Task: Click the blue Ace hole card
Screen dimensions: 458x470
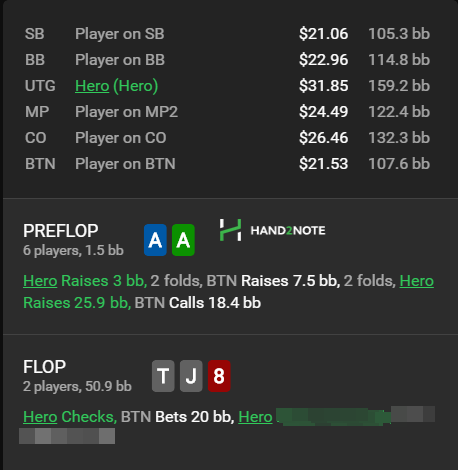Action: click(x=155, y=240)
